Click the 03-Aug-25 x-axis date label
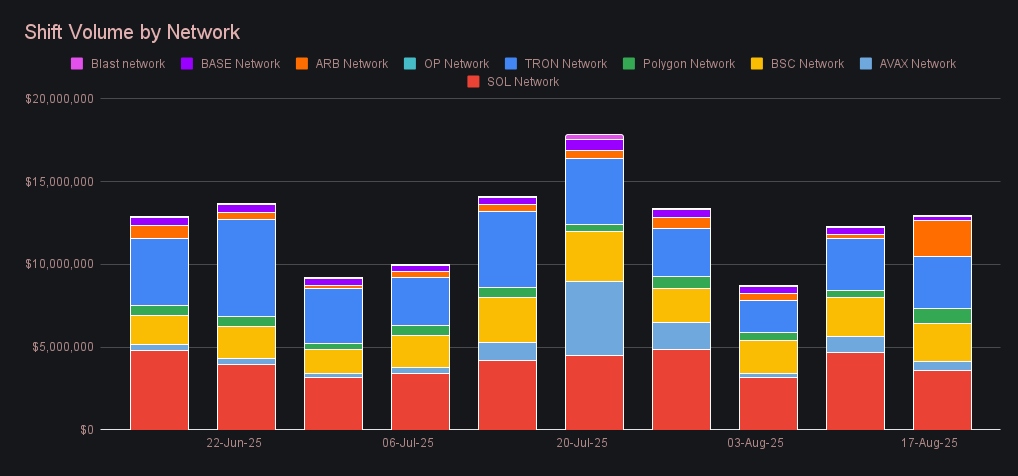The height and width of the screenshot is (476, 1018). pos(755,442)
